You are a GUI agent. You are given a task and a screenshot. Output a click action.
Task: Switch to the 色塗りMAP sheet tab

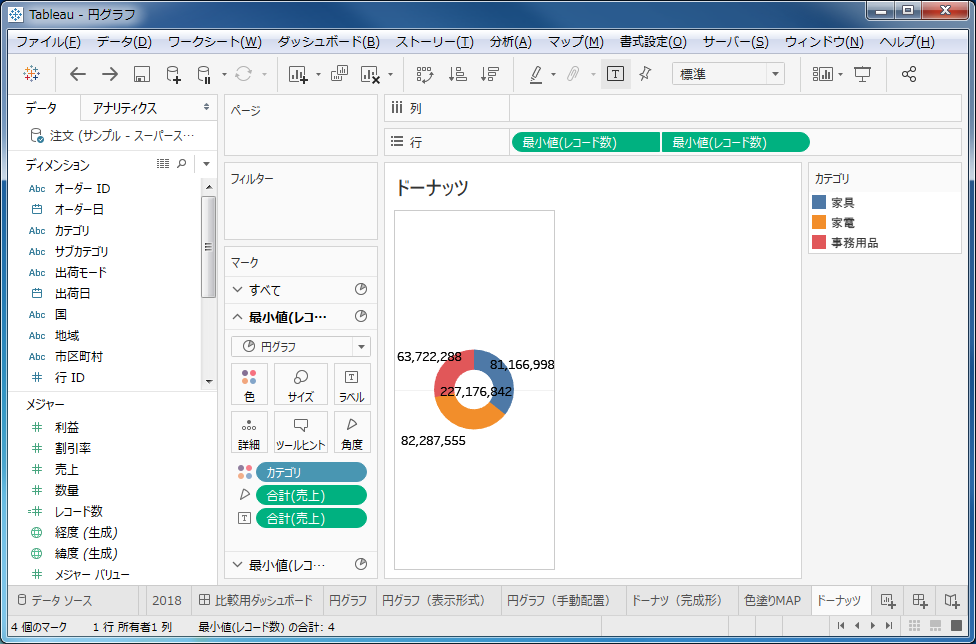[772, 600]
